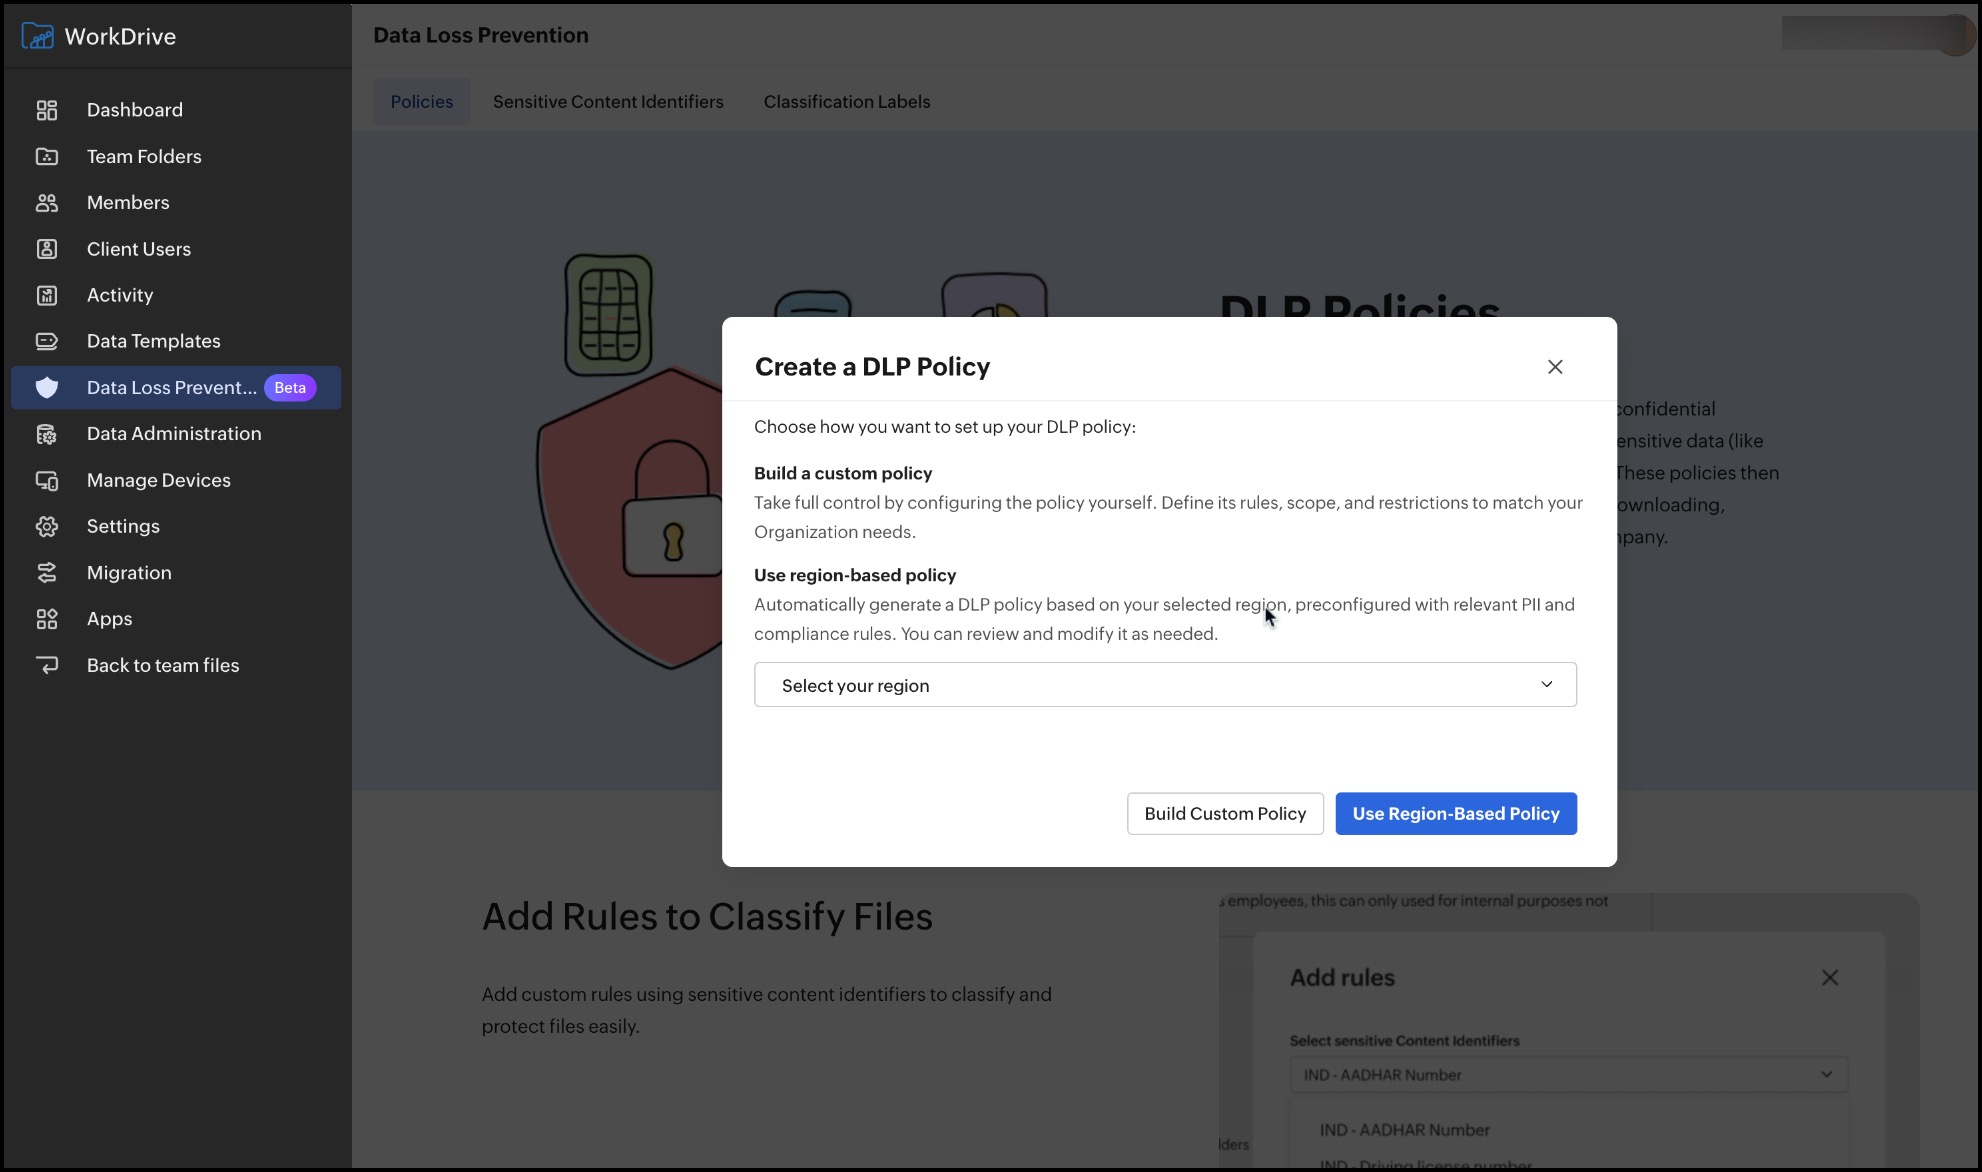This screenshot has height=1172, width=1982.
Task: Click the Apps grid icon
Action: click(x=47, y=619)
